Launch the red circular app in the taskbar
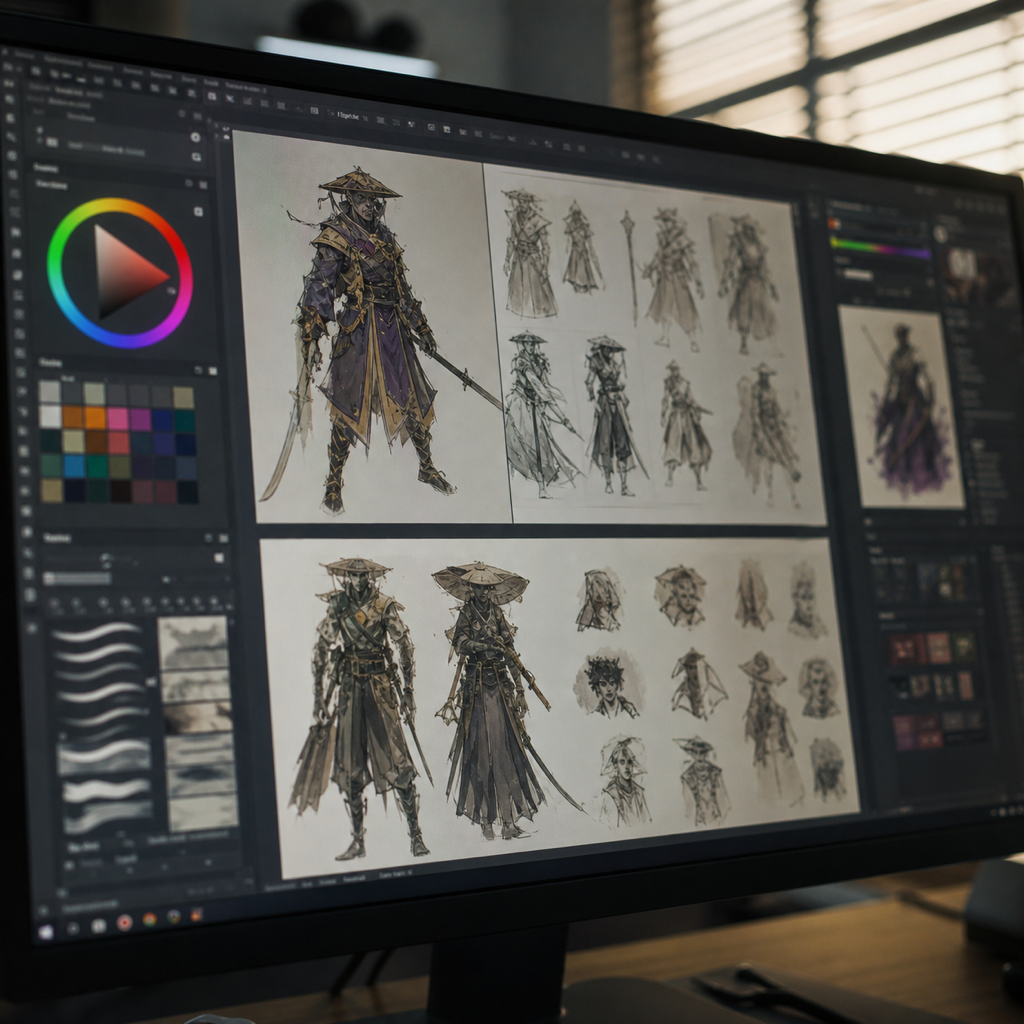 [x=124, y=922]
